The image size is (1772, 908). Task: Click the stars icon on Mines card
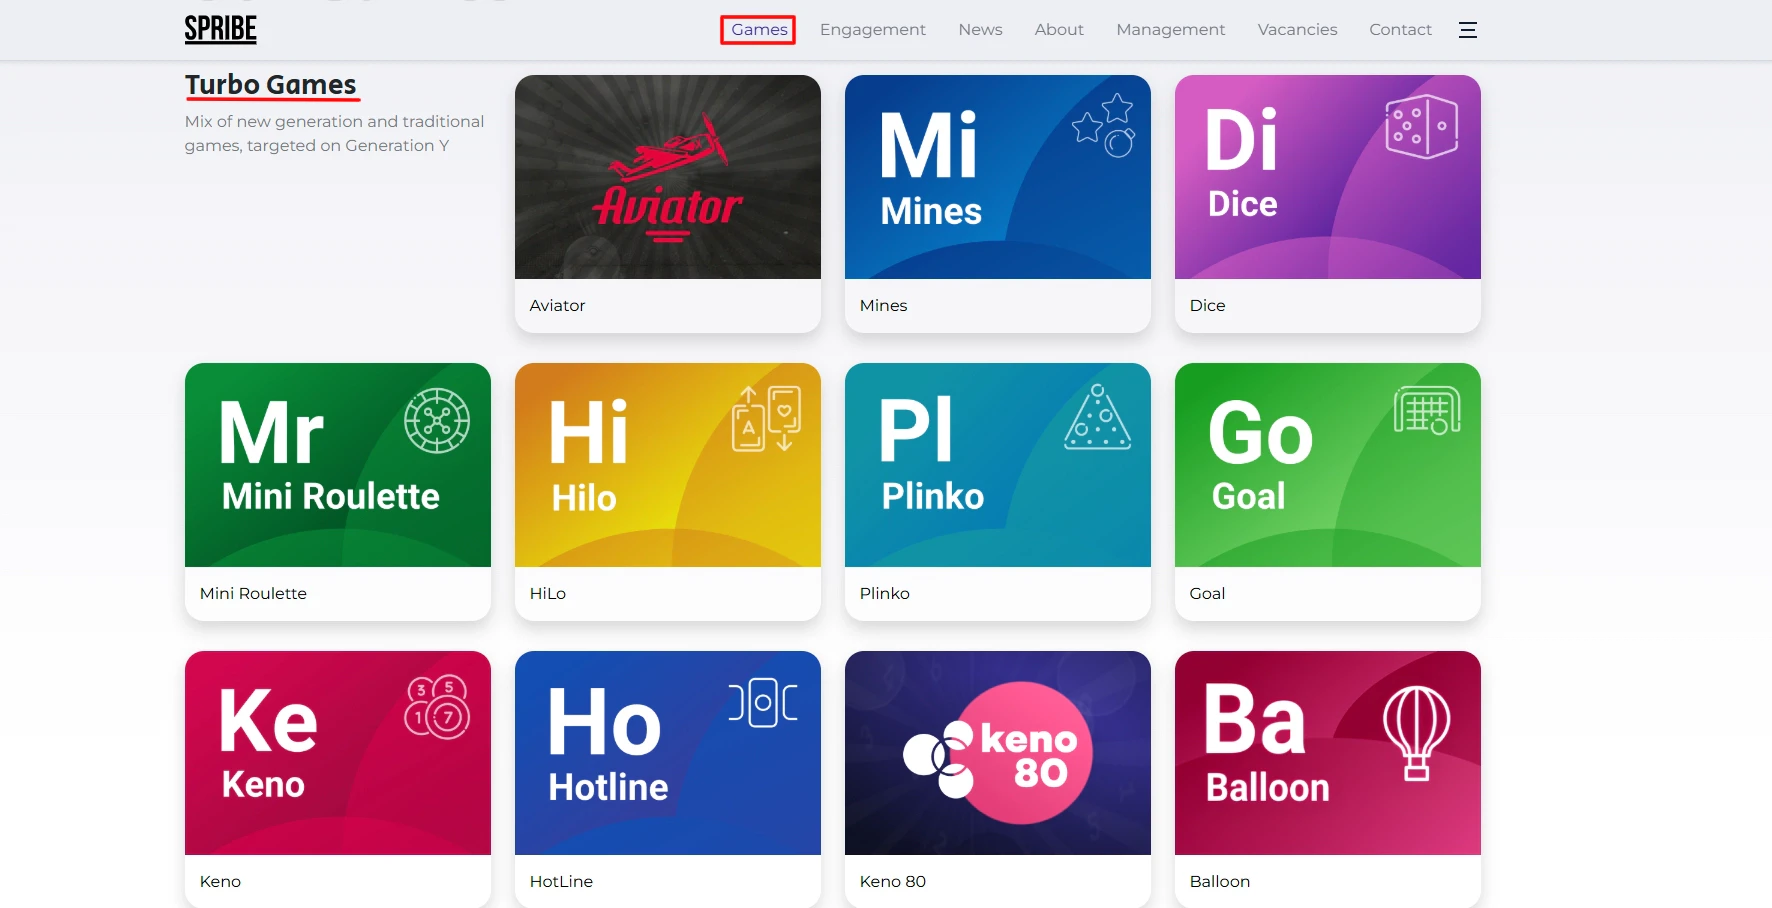tap(1104, 125)
